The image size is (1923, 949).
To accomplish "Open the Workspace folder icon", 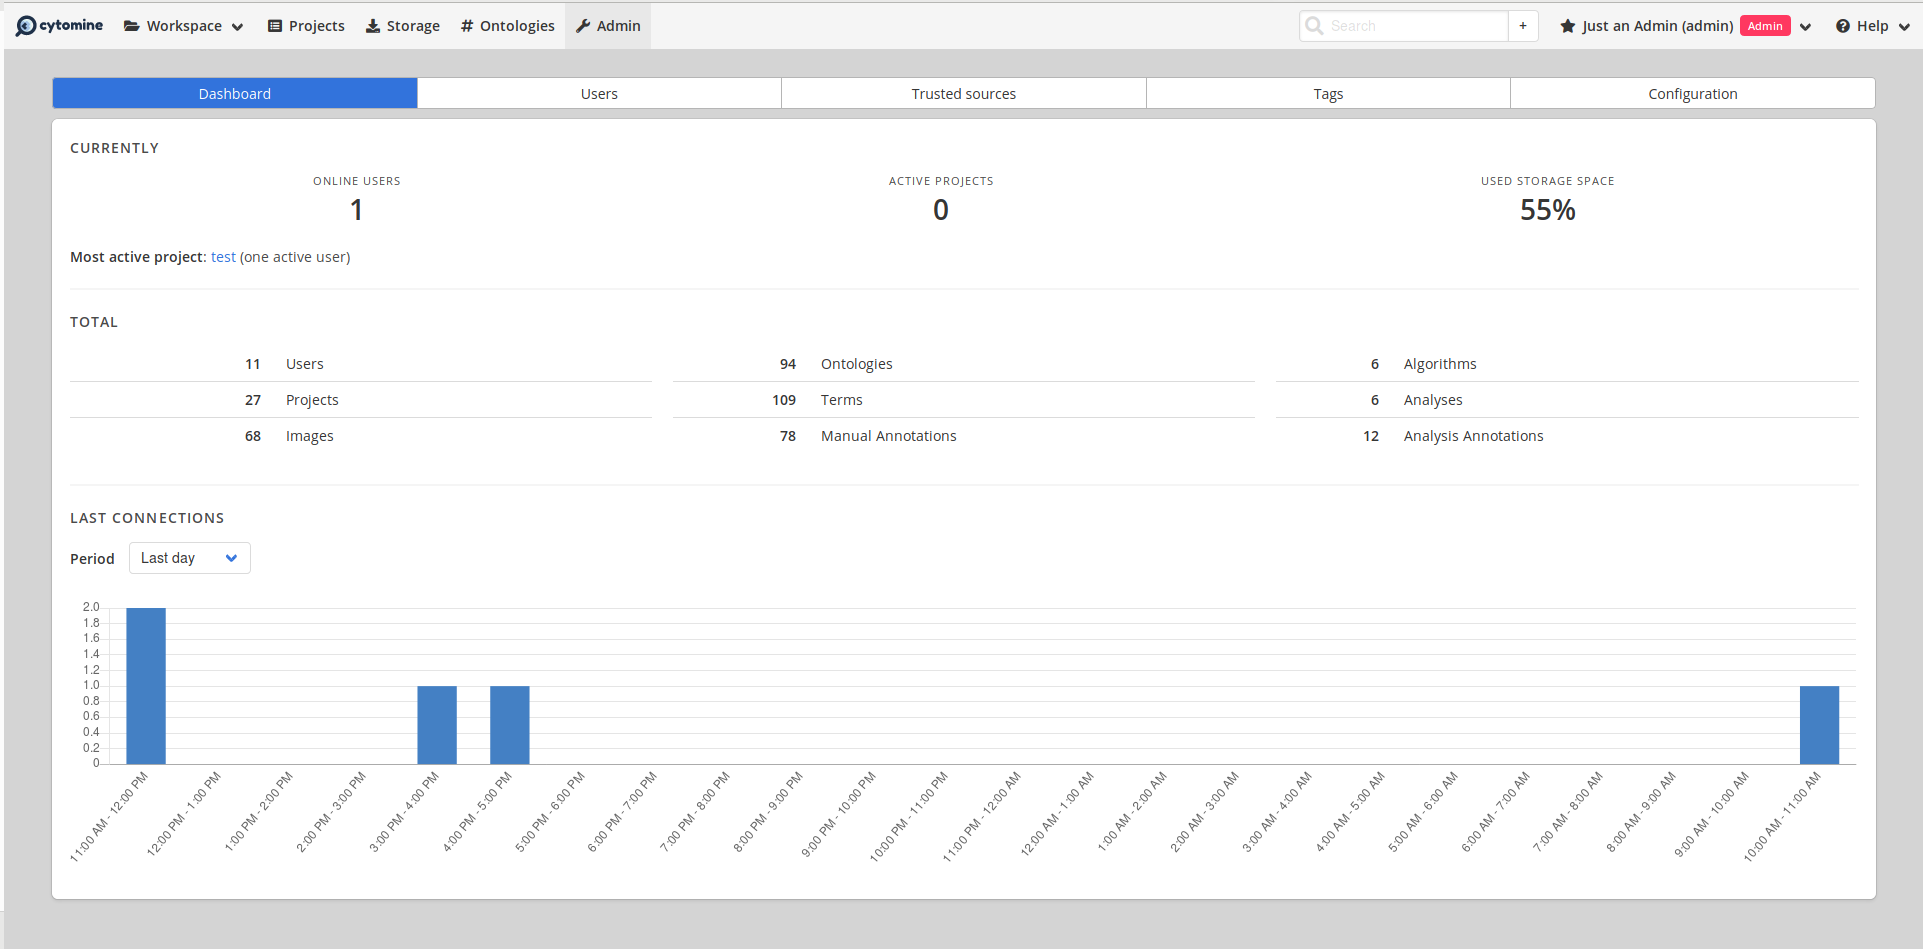I will pyautogui.click(x=130, y=25).
